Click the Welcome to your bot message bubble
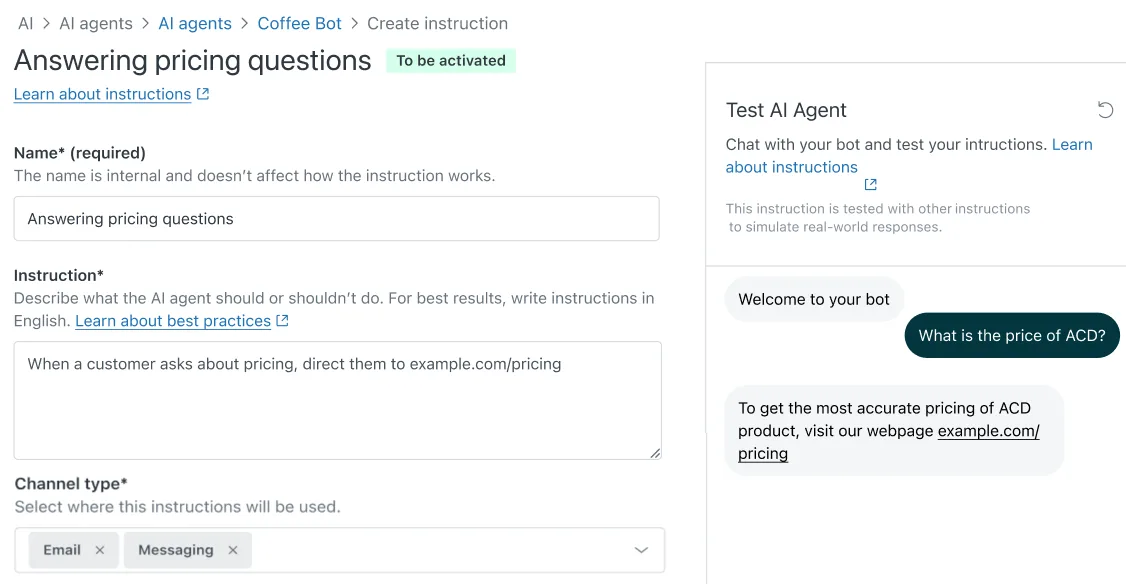Viewport: 1126px width, 584px height. (814, 299)
